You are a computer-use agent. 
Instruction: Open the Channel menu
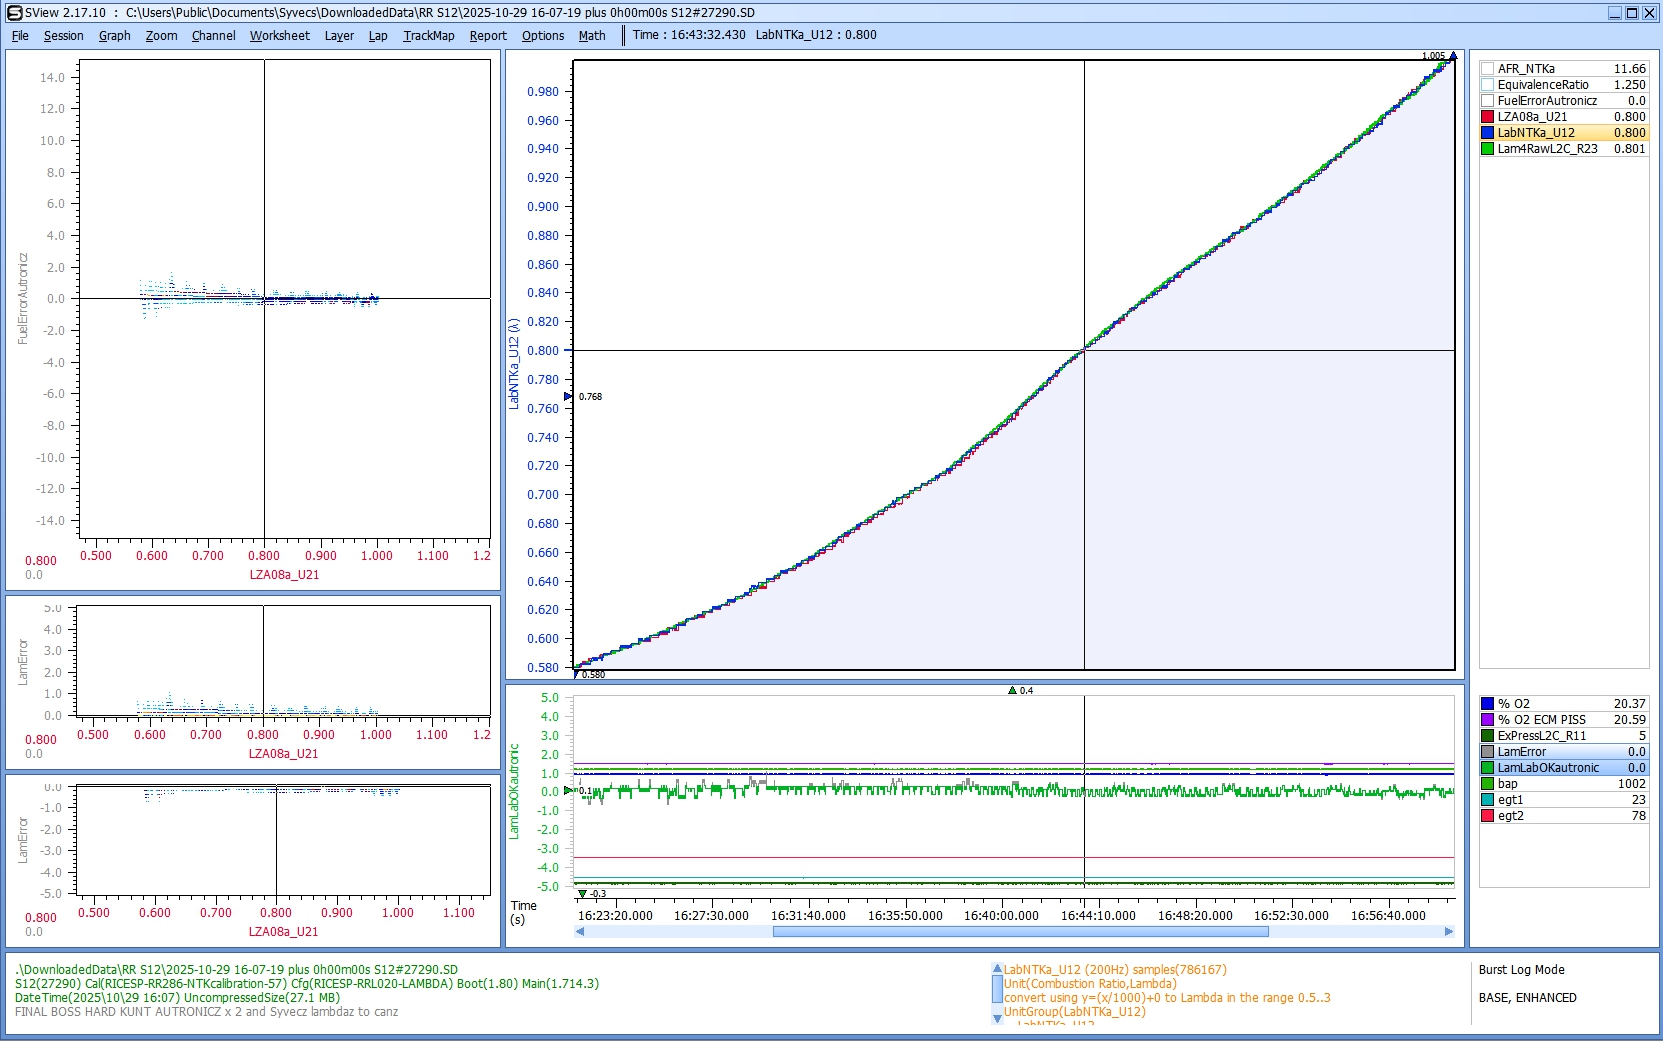coord(213,35)
